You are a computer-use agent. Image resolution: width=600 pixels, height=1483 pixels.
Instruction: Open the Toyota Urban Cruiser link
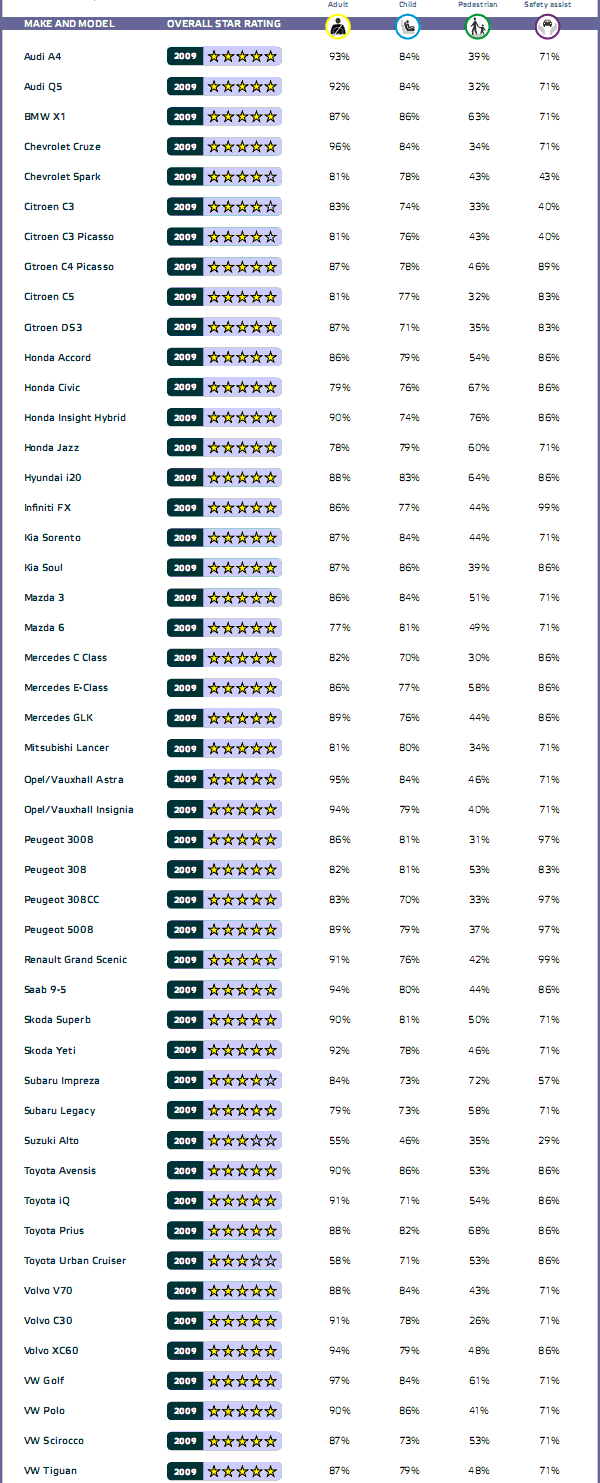tap(75, 1261)
